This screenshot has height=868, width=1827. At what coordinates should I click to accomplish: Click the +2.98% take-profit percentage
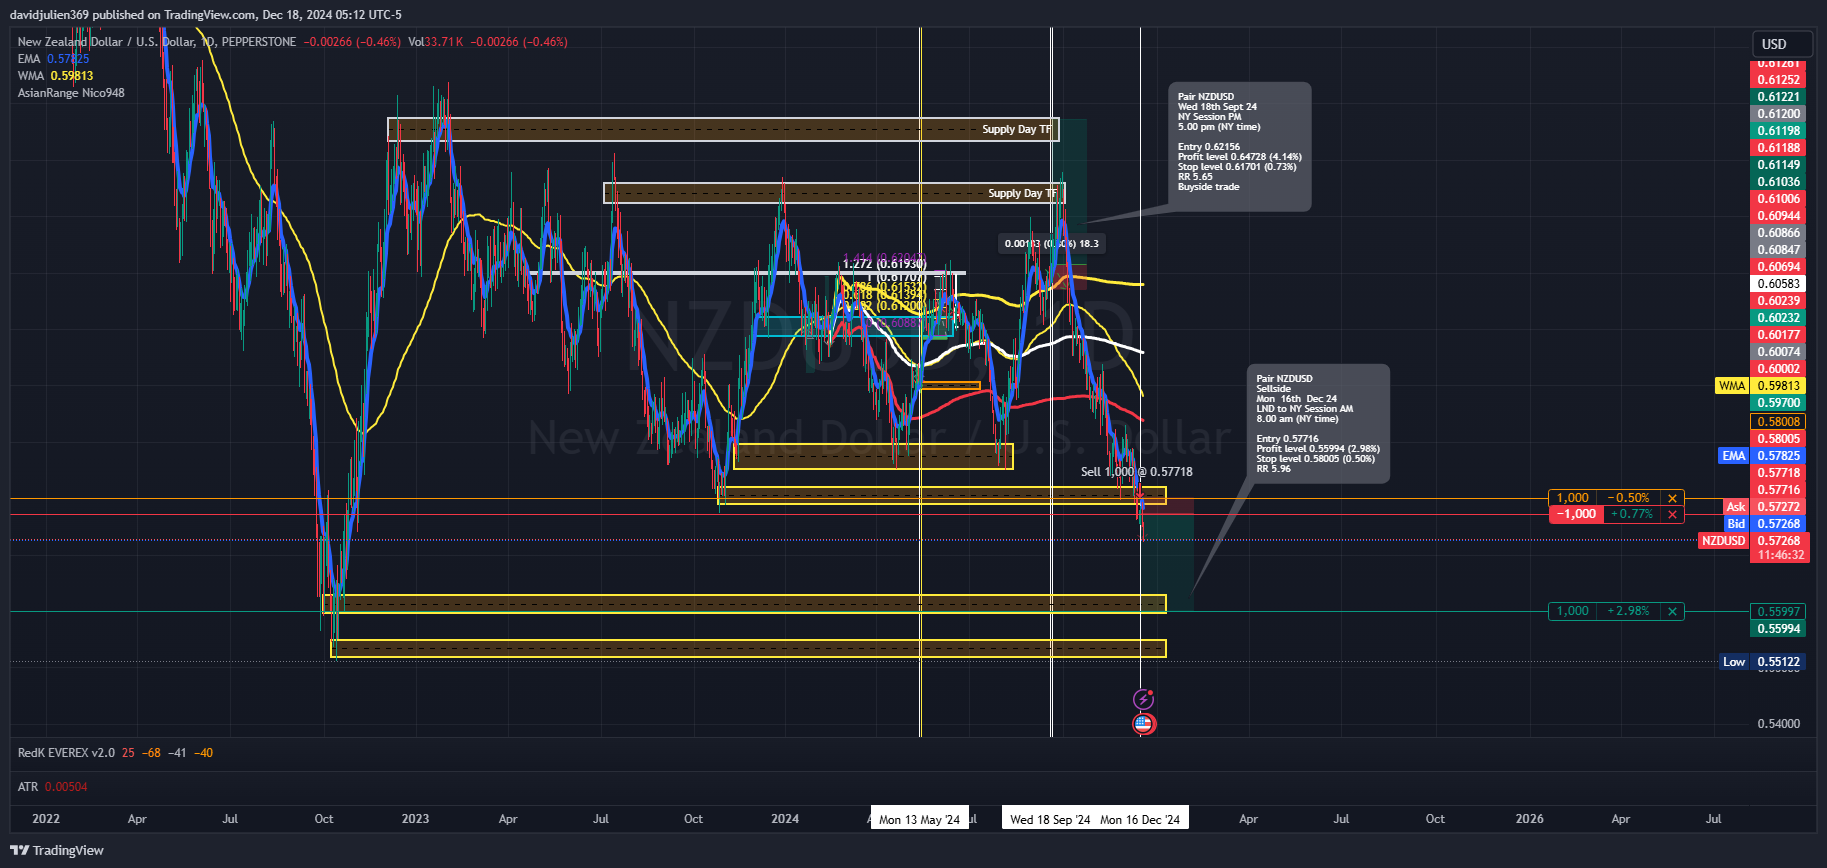(x=1629, y=611)
